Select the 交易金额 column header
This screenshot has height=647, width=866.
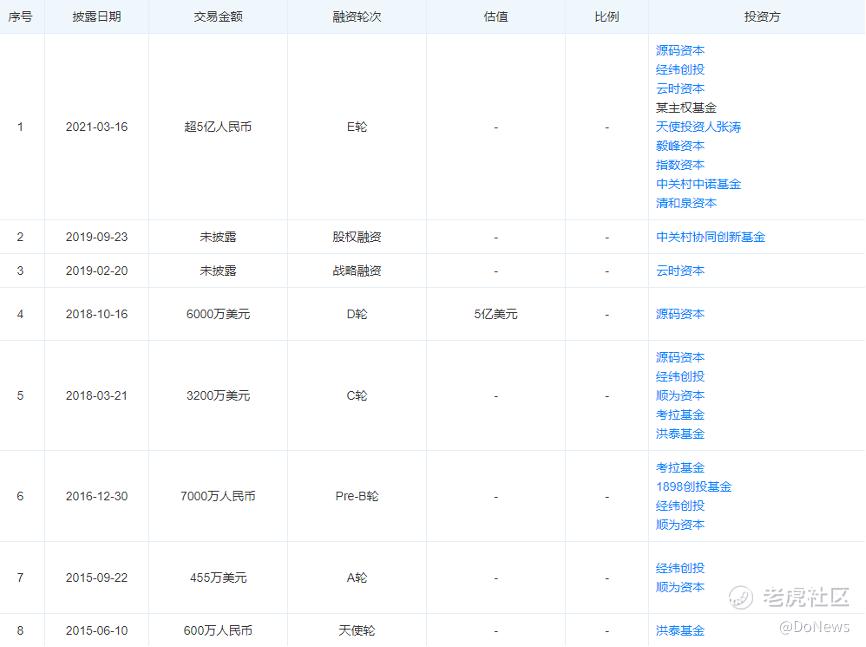point(218,17)
